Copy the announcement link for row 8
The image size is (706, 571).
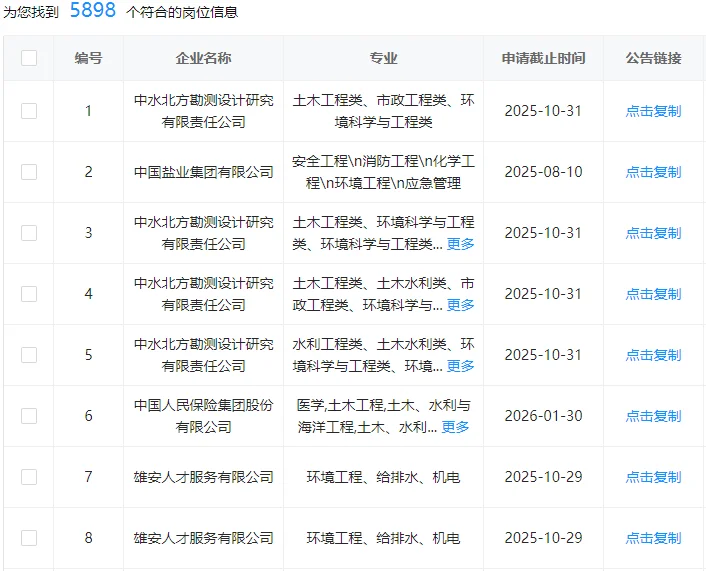tap(653, 538)
